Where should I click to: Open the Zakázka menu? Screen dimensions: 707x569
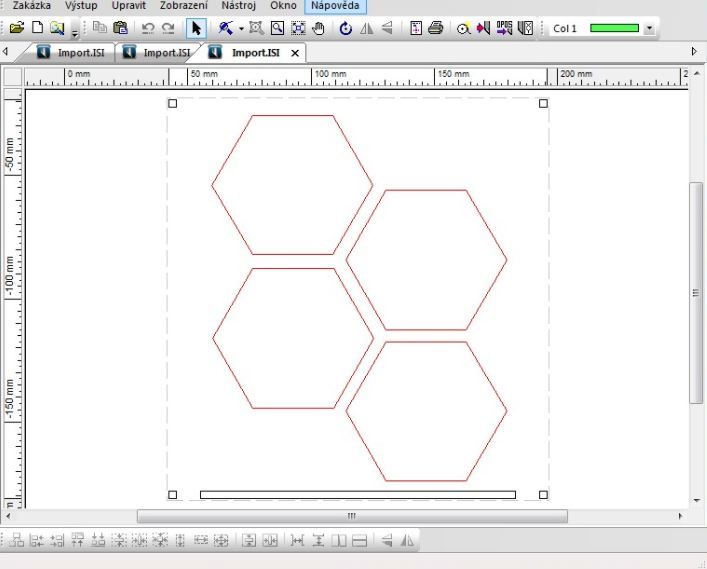pyautogui.click(x=31, y=6)
